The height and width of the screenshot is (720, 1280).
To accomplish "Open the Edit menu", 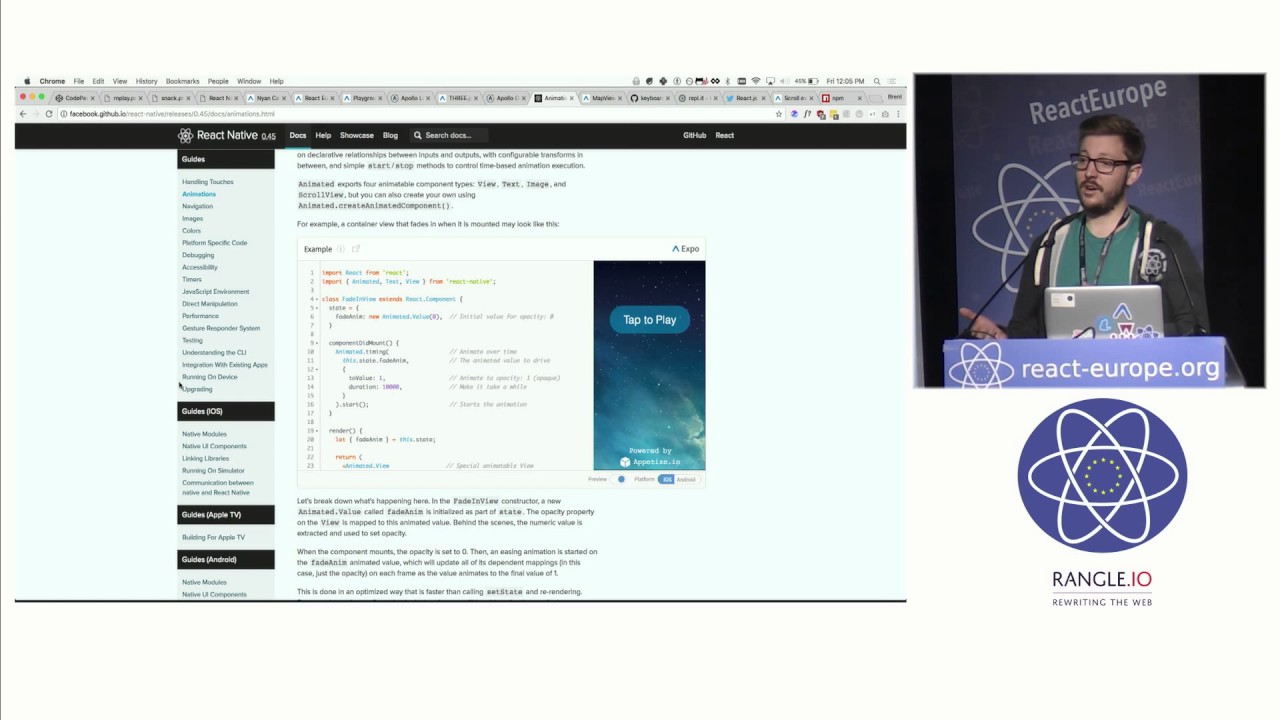I will point(98,81).
